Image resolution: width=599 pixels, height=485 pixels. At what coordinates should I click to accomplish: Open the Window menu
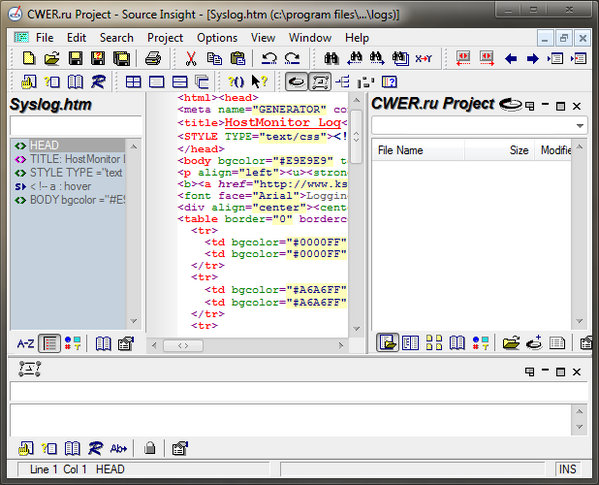[x=310, y=38]
